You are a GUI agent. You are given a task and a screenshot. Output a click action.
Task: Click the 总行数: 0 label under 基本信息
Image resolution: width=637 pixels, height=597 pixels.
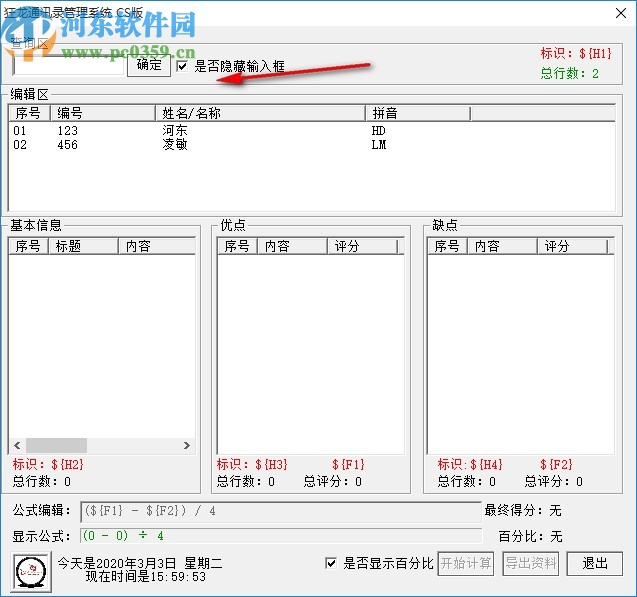[x=42, y=482]
